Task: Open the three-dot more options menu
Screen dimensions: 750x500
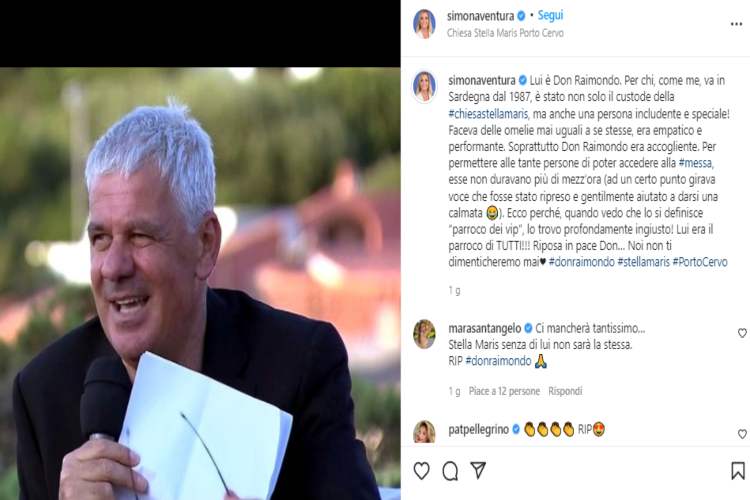Action: click(736, 24)
